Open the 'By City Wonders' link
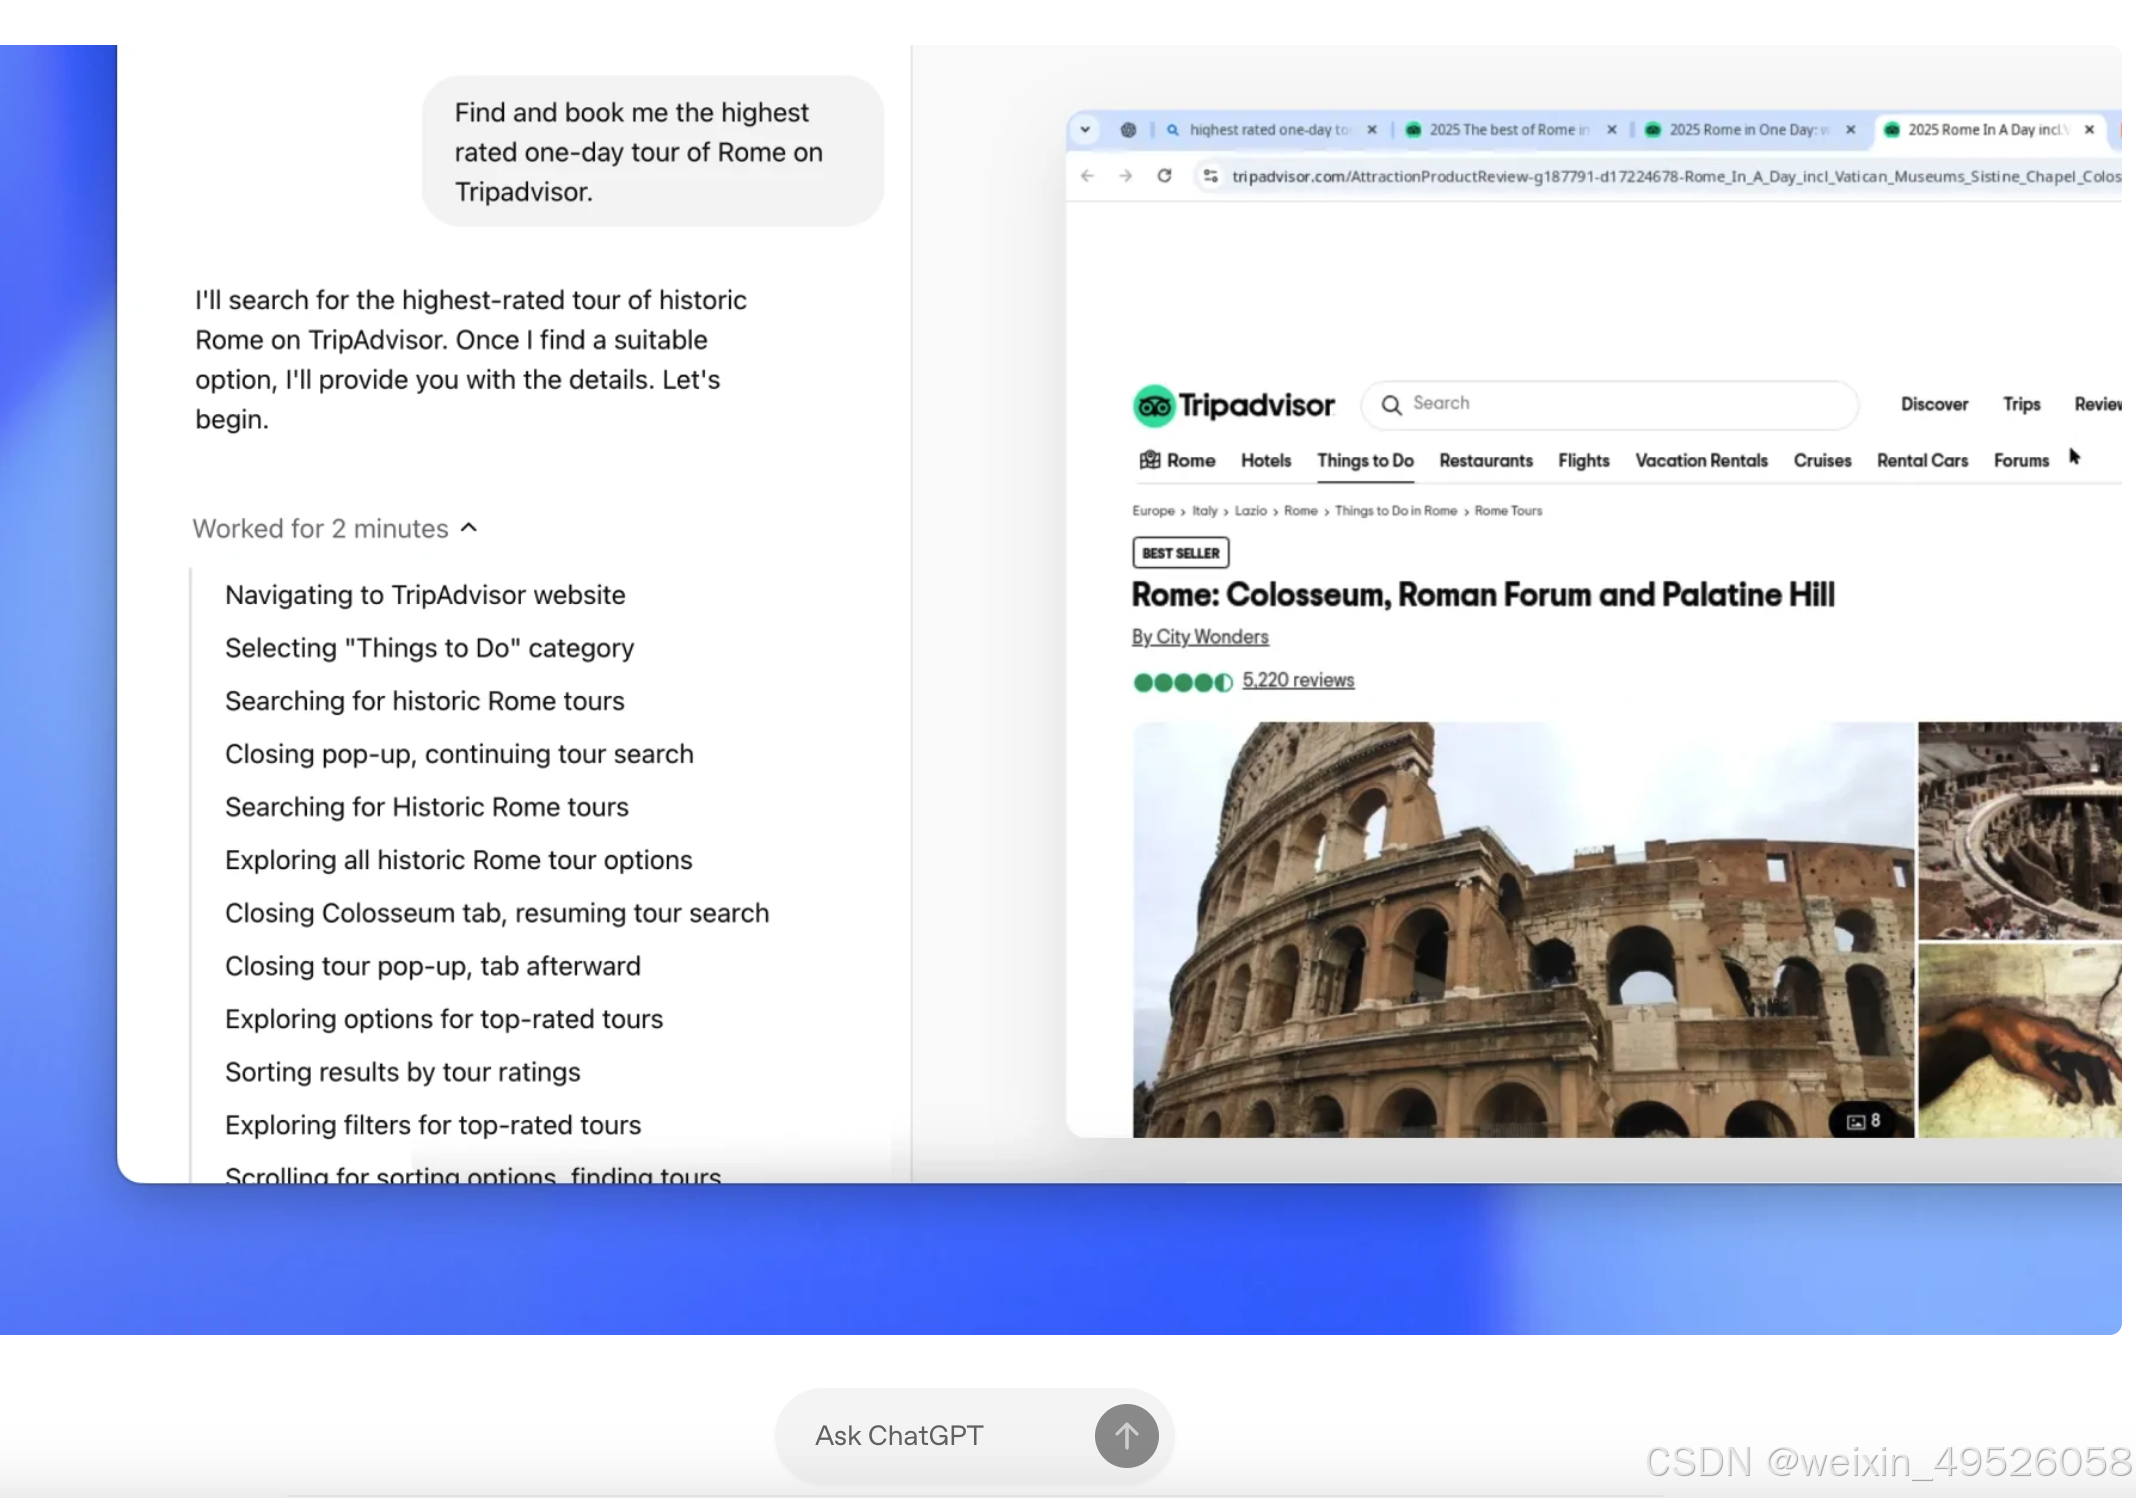 coord(1200,637)
